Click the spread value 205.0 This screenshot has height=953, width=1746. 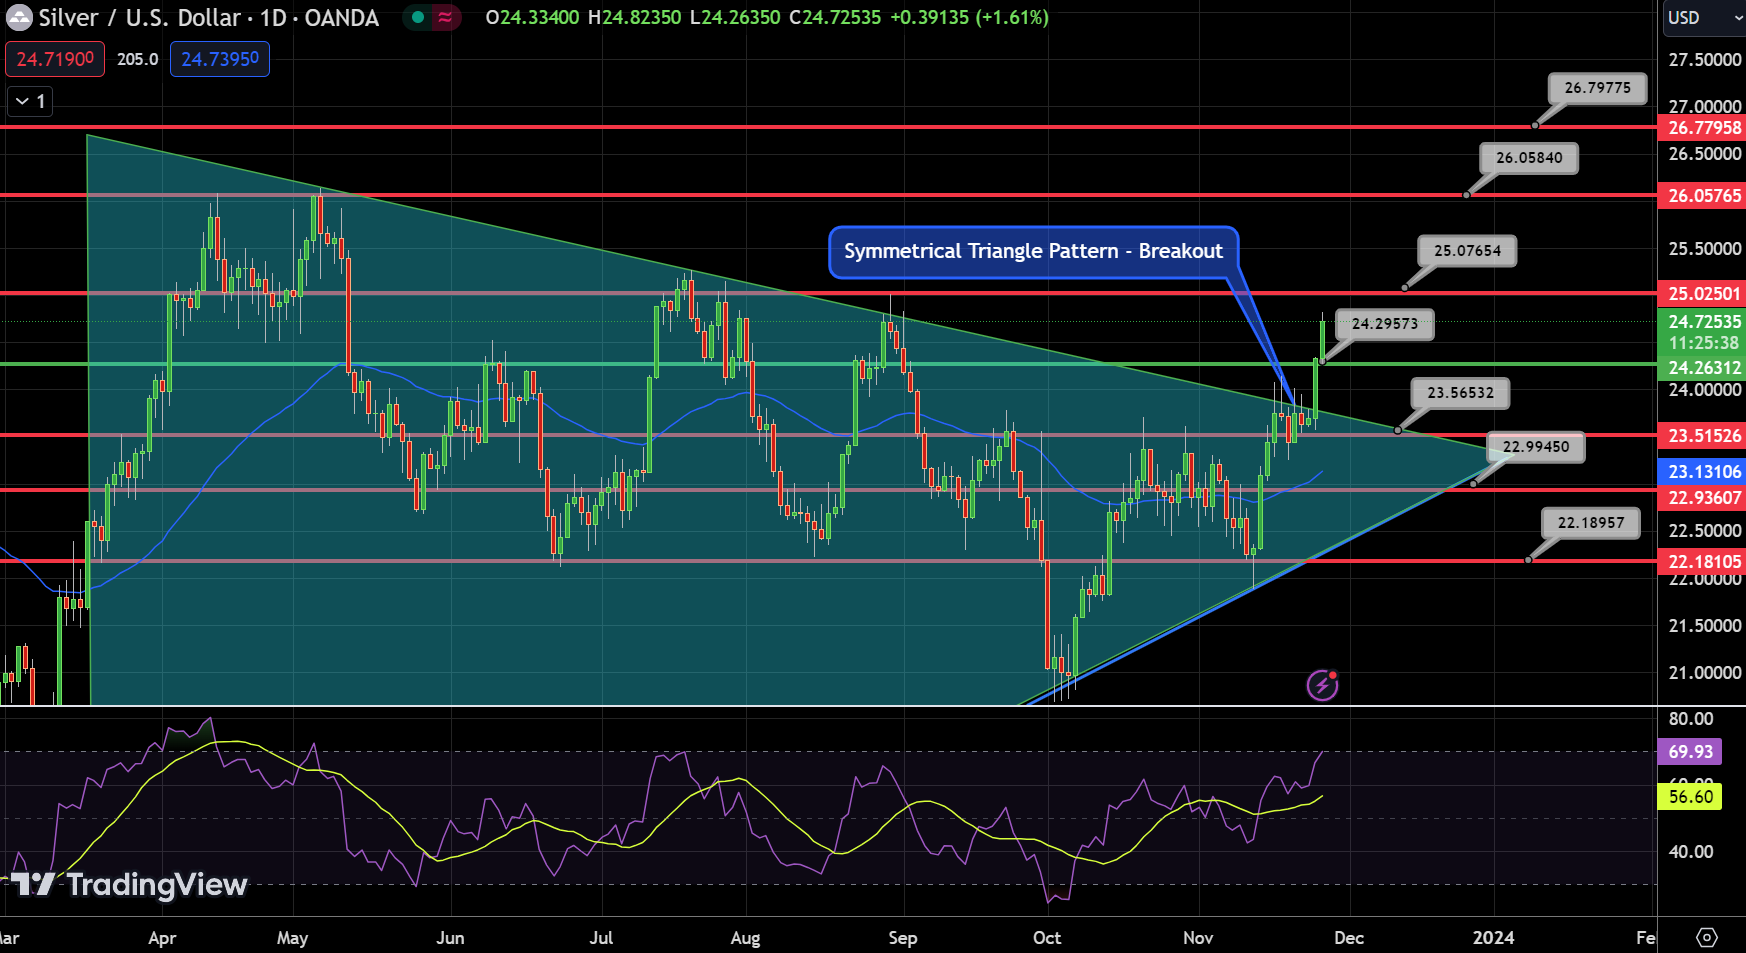138,59
